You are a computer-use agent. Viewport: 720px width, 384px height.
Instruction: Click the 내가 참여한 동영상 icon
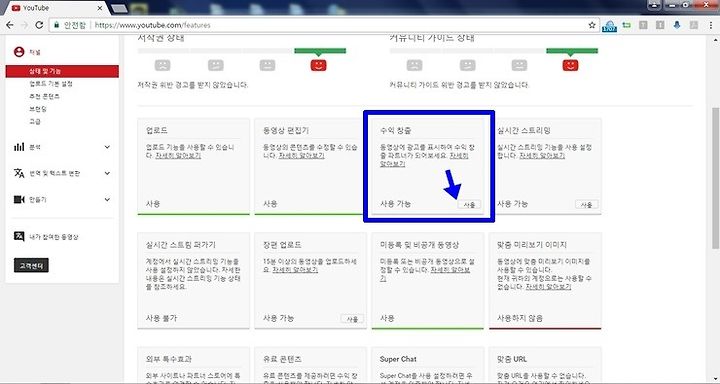(x=19, y=237)
